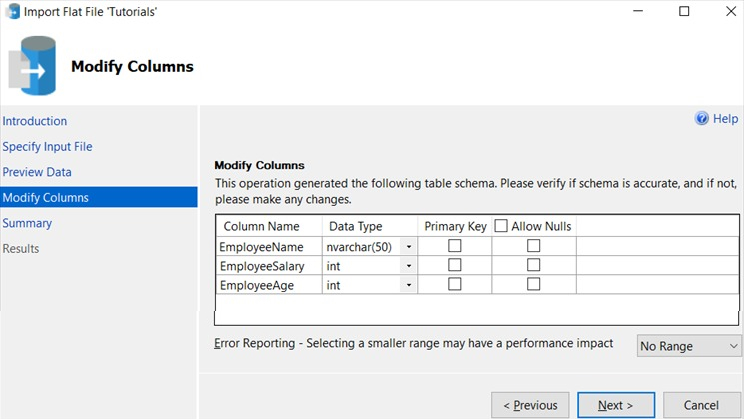Viewport: 744px width, 419px height.
Task: Go to the Introduction step
Action: point(35,121)
